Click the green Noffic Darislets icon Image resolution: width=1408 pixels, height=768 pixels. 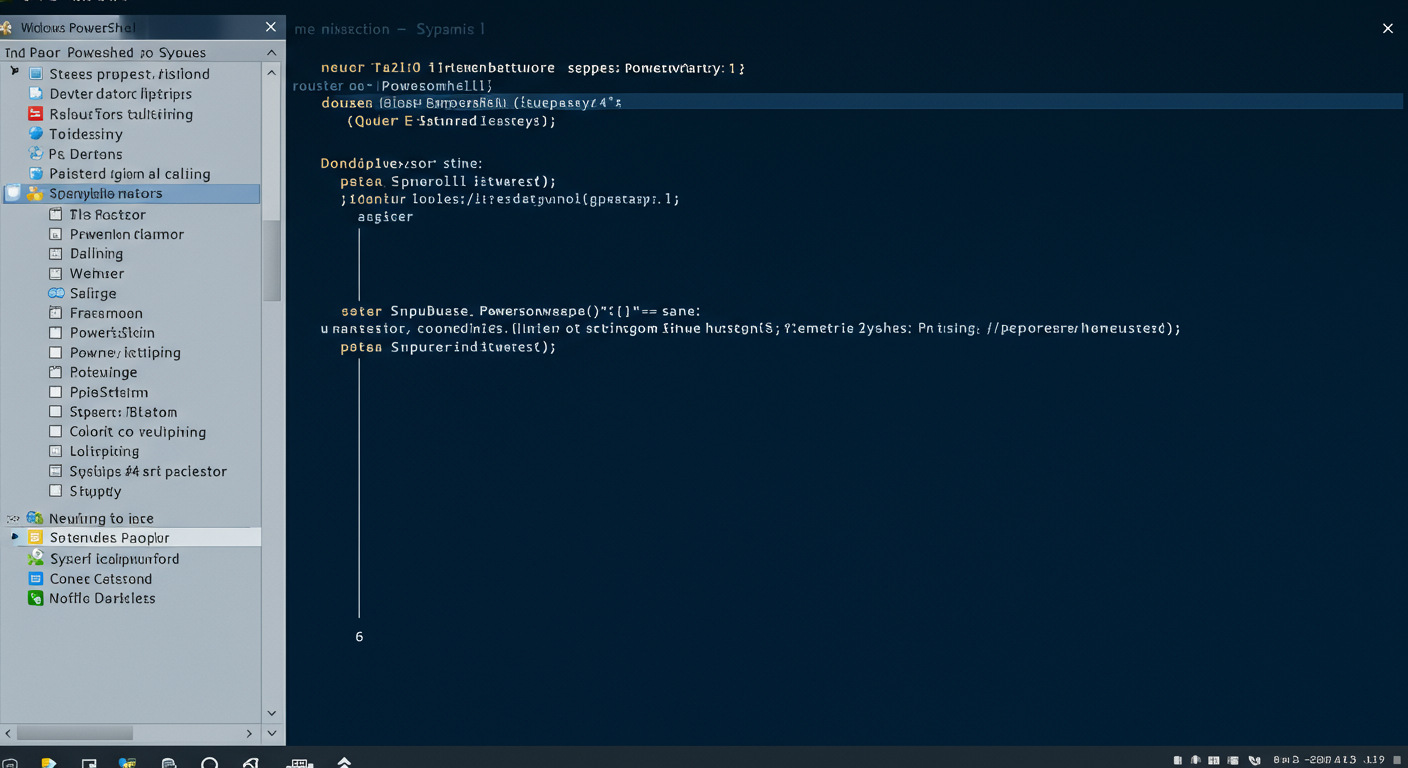[x=36, y=598]
